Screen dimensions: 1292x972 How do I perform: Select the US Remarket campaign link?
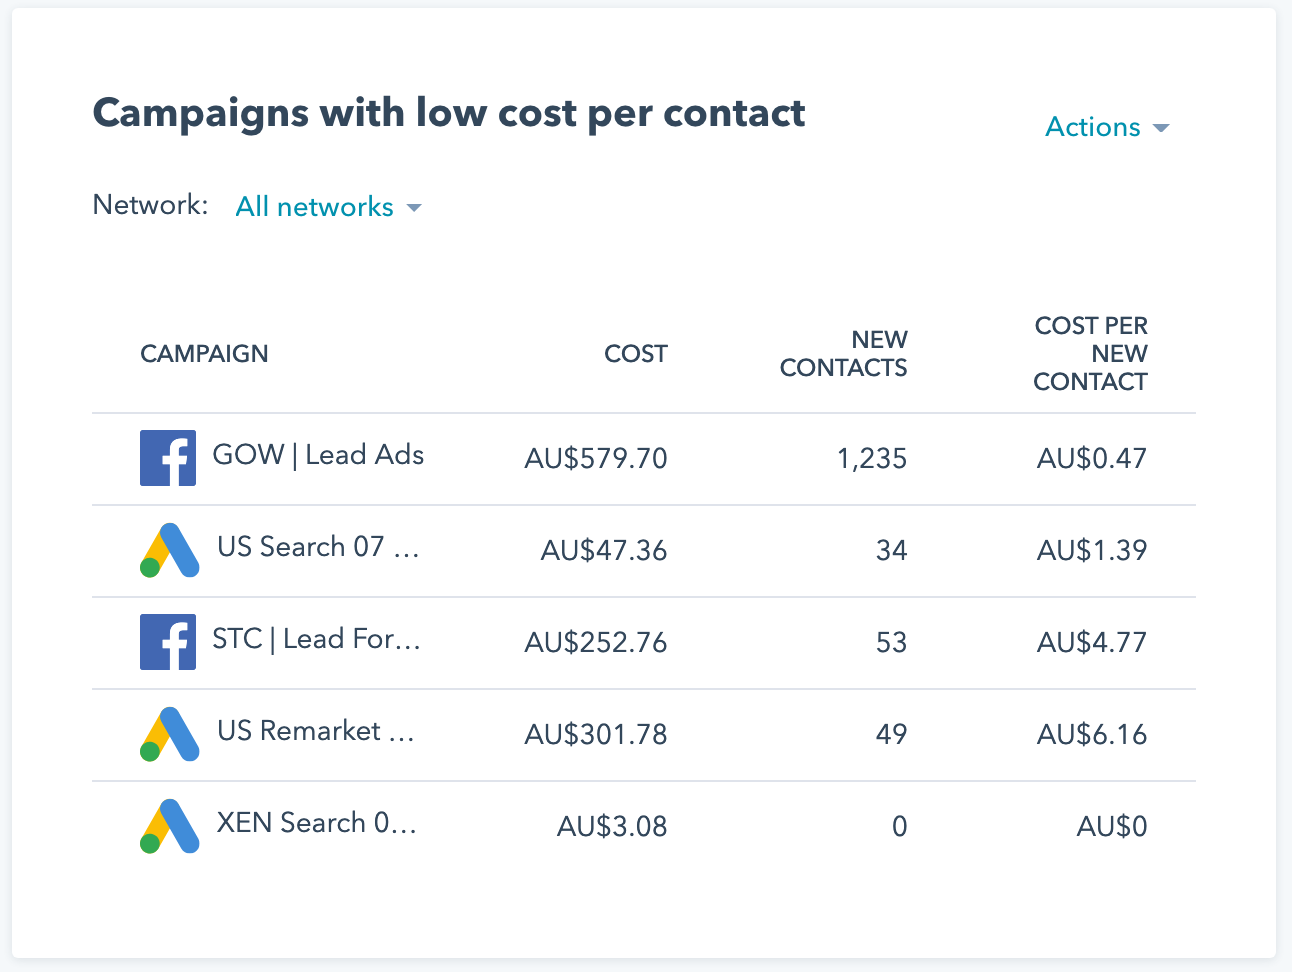tap(316, 731)
